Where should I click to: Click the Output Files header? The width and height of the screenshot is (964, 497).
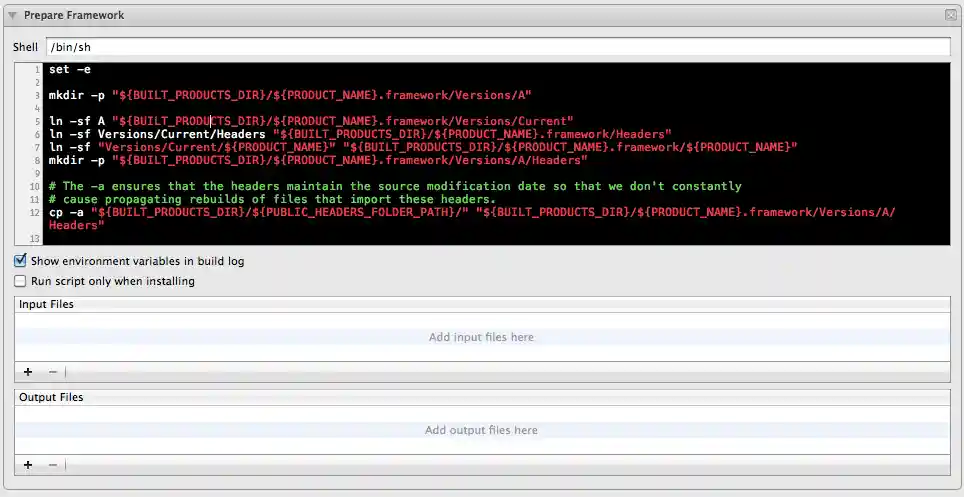tap(51, 397)
